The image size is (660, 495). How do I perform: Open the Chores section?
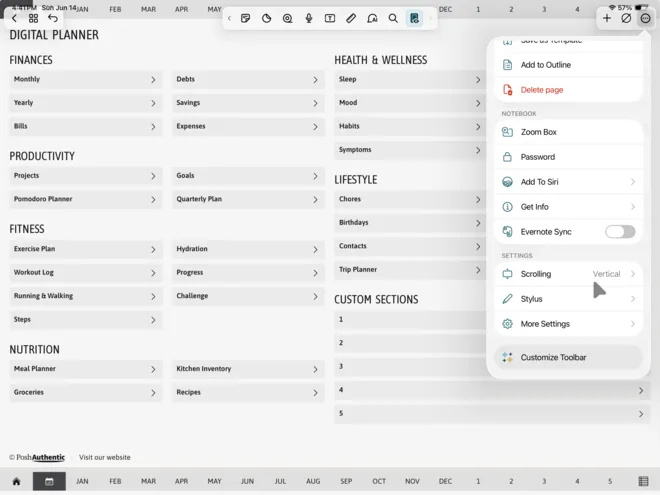[x=410, y=200]
